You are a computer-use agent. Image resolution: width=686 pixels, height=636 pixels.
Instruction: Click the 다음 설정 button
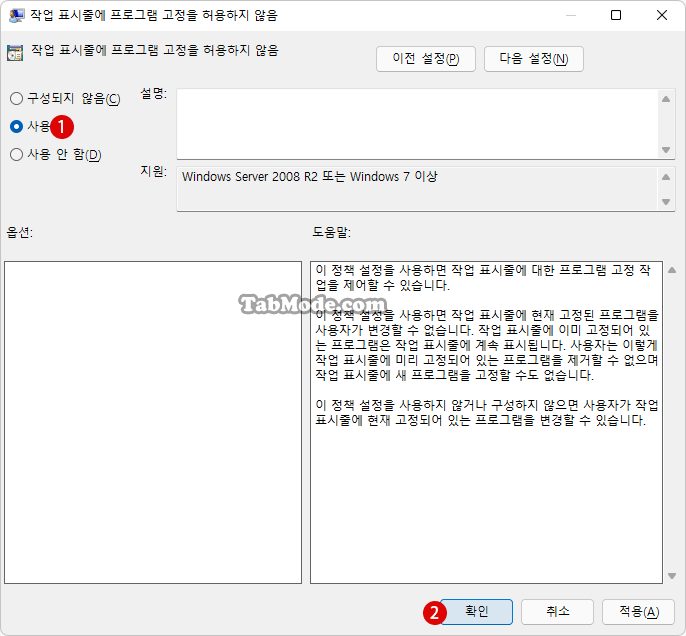(533, 59)
